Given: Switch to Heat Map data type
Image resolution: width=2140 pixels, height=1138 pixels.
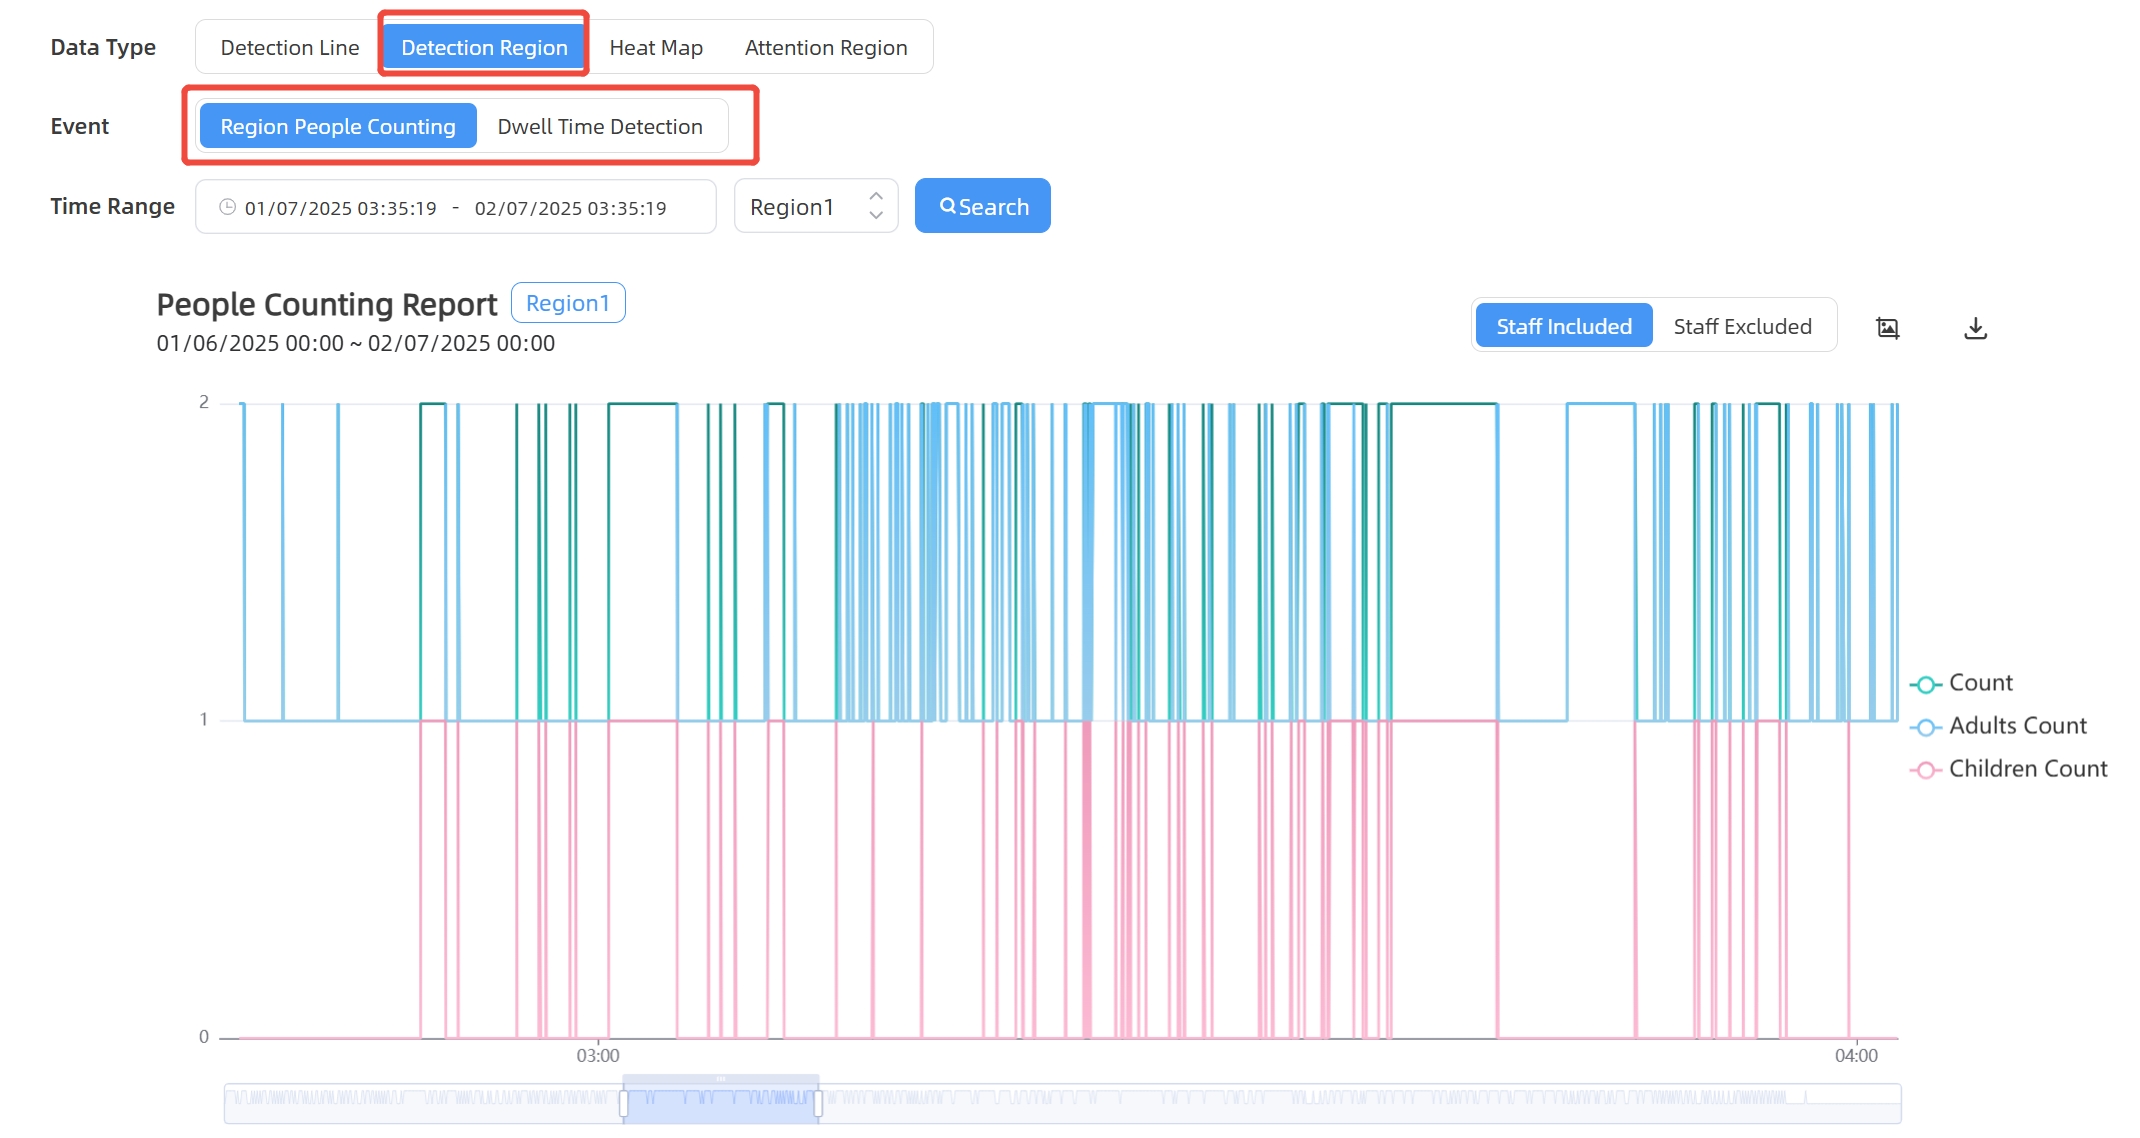Looking at the screenshot, I should 656,48.
